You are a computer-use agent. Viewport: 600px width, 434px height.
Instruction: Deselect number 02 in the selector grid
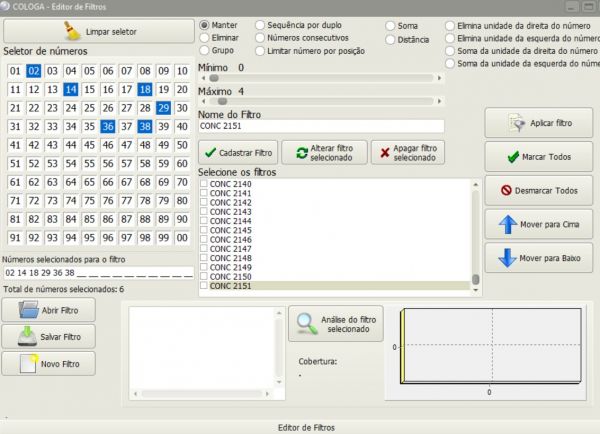(x=34, y=71)
